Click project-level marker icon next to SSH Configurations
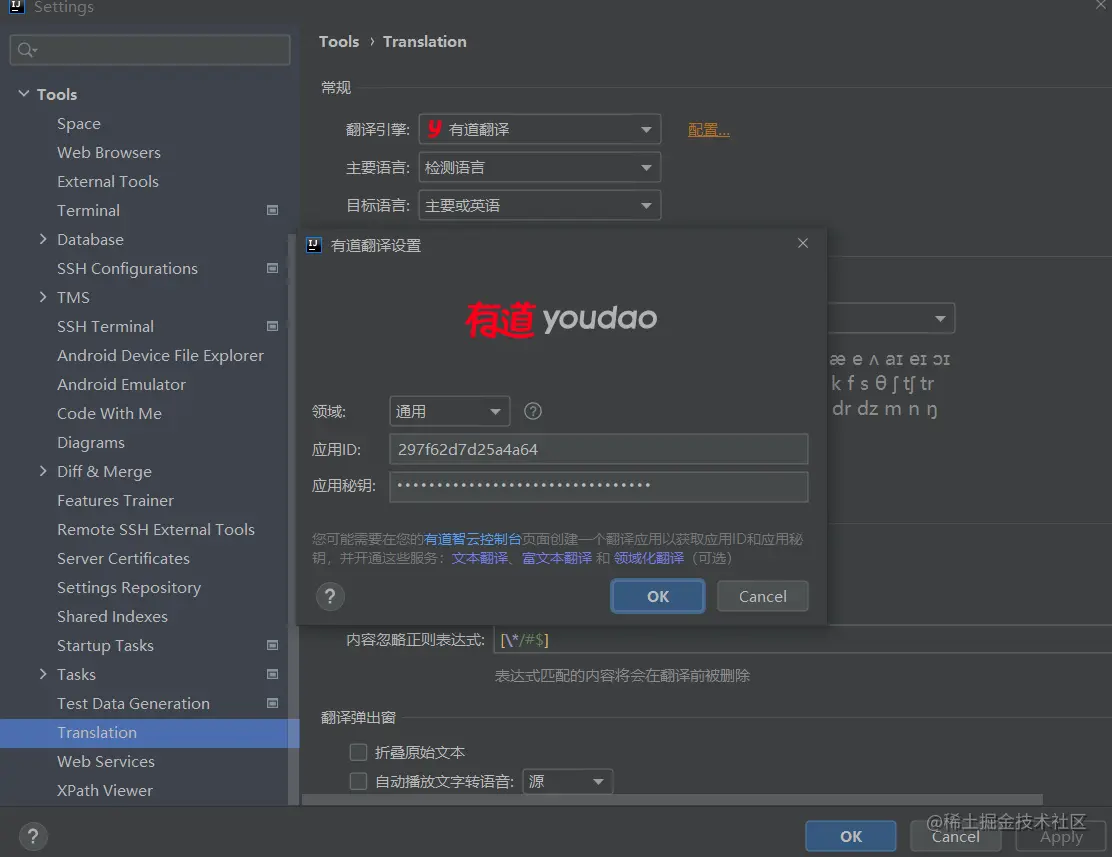The height and width of the screenshot is (857, 1112). [272, 268]
